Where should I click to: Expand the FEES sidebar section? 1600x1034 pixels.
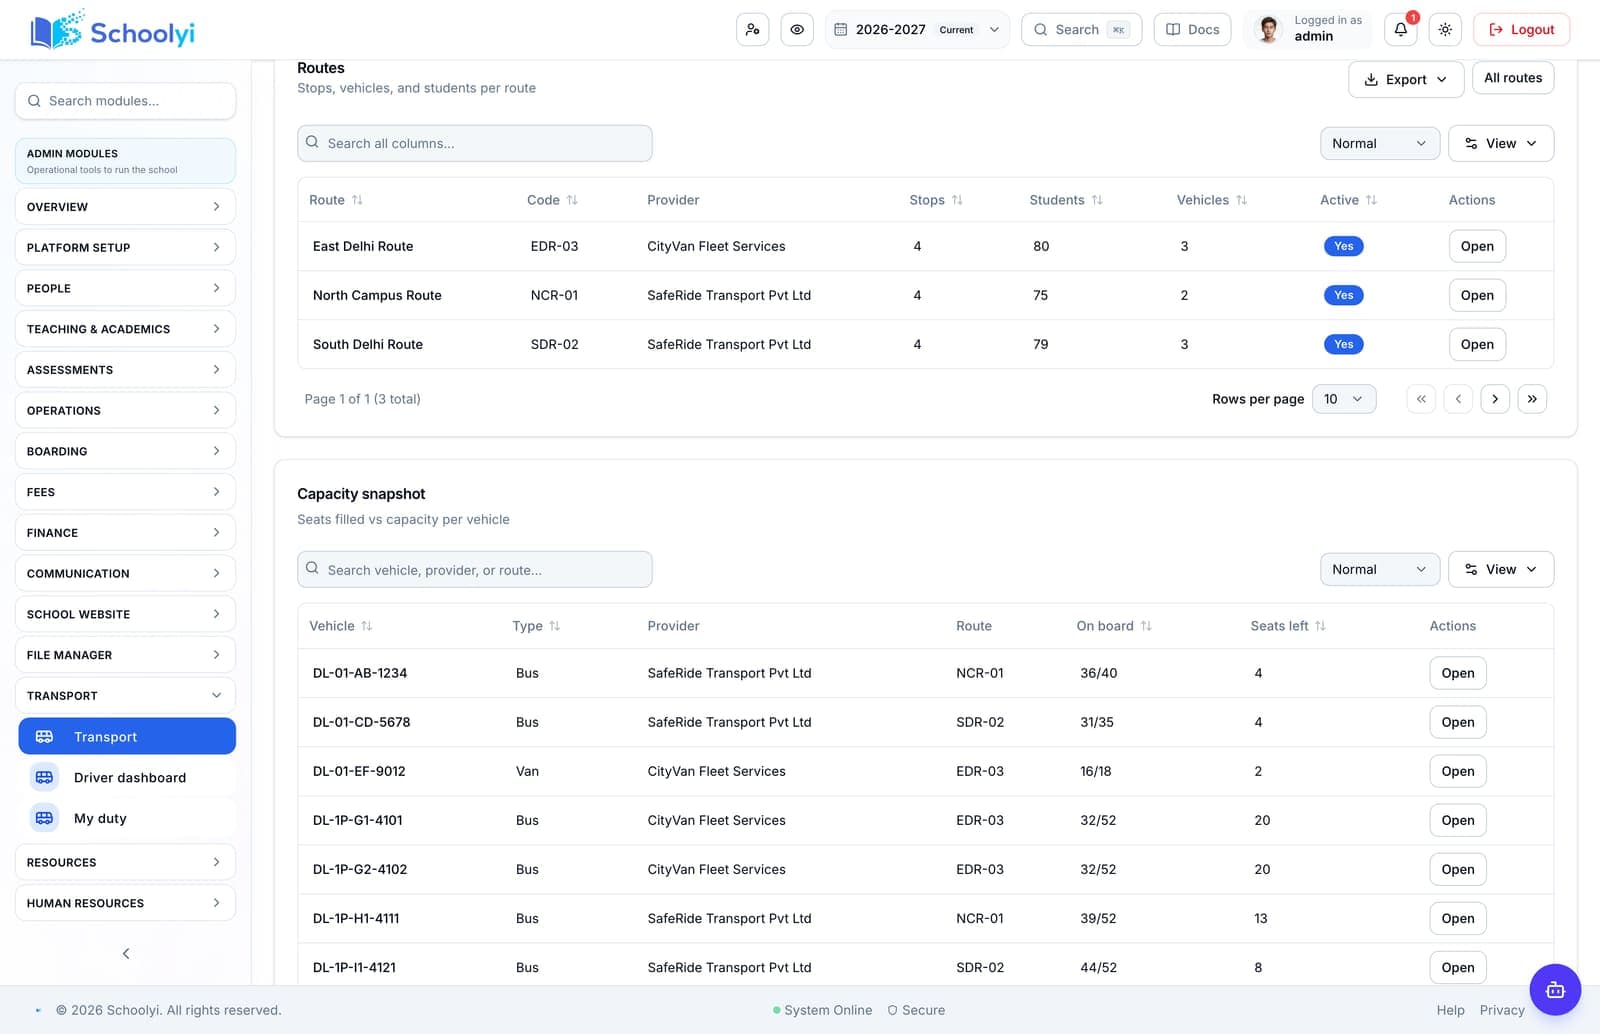pyautogui.click(x=125, y=492)
